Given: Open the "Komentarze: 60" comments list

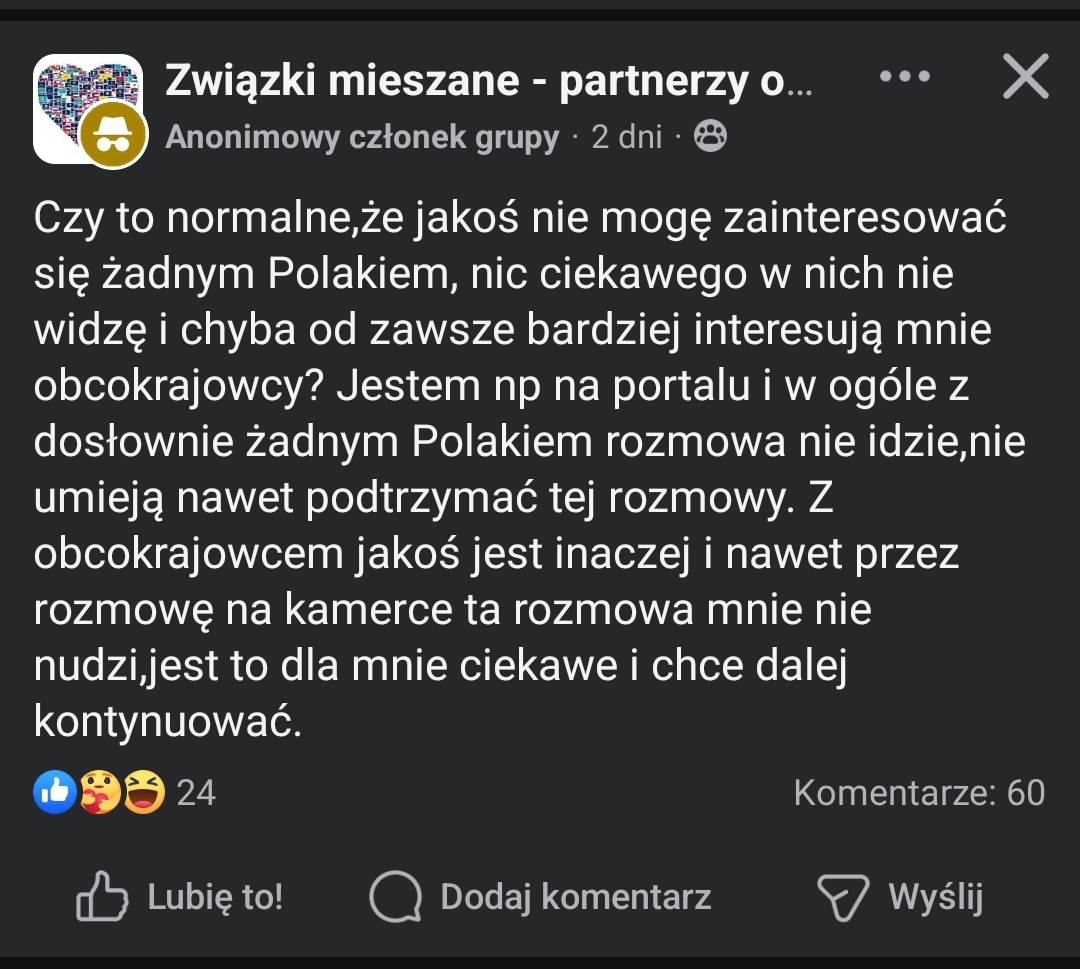Looking at the screenshot, I should pos(919,793).
